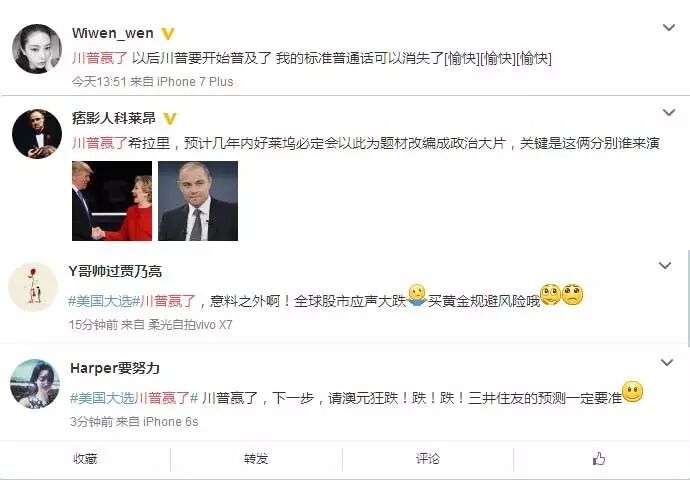
Task: Click the 评论 comment button
Action: [428, 459]
